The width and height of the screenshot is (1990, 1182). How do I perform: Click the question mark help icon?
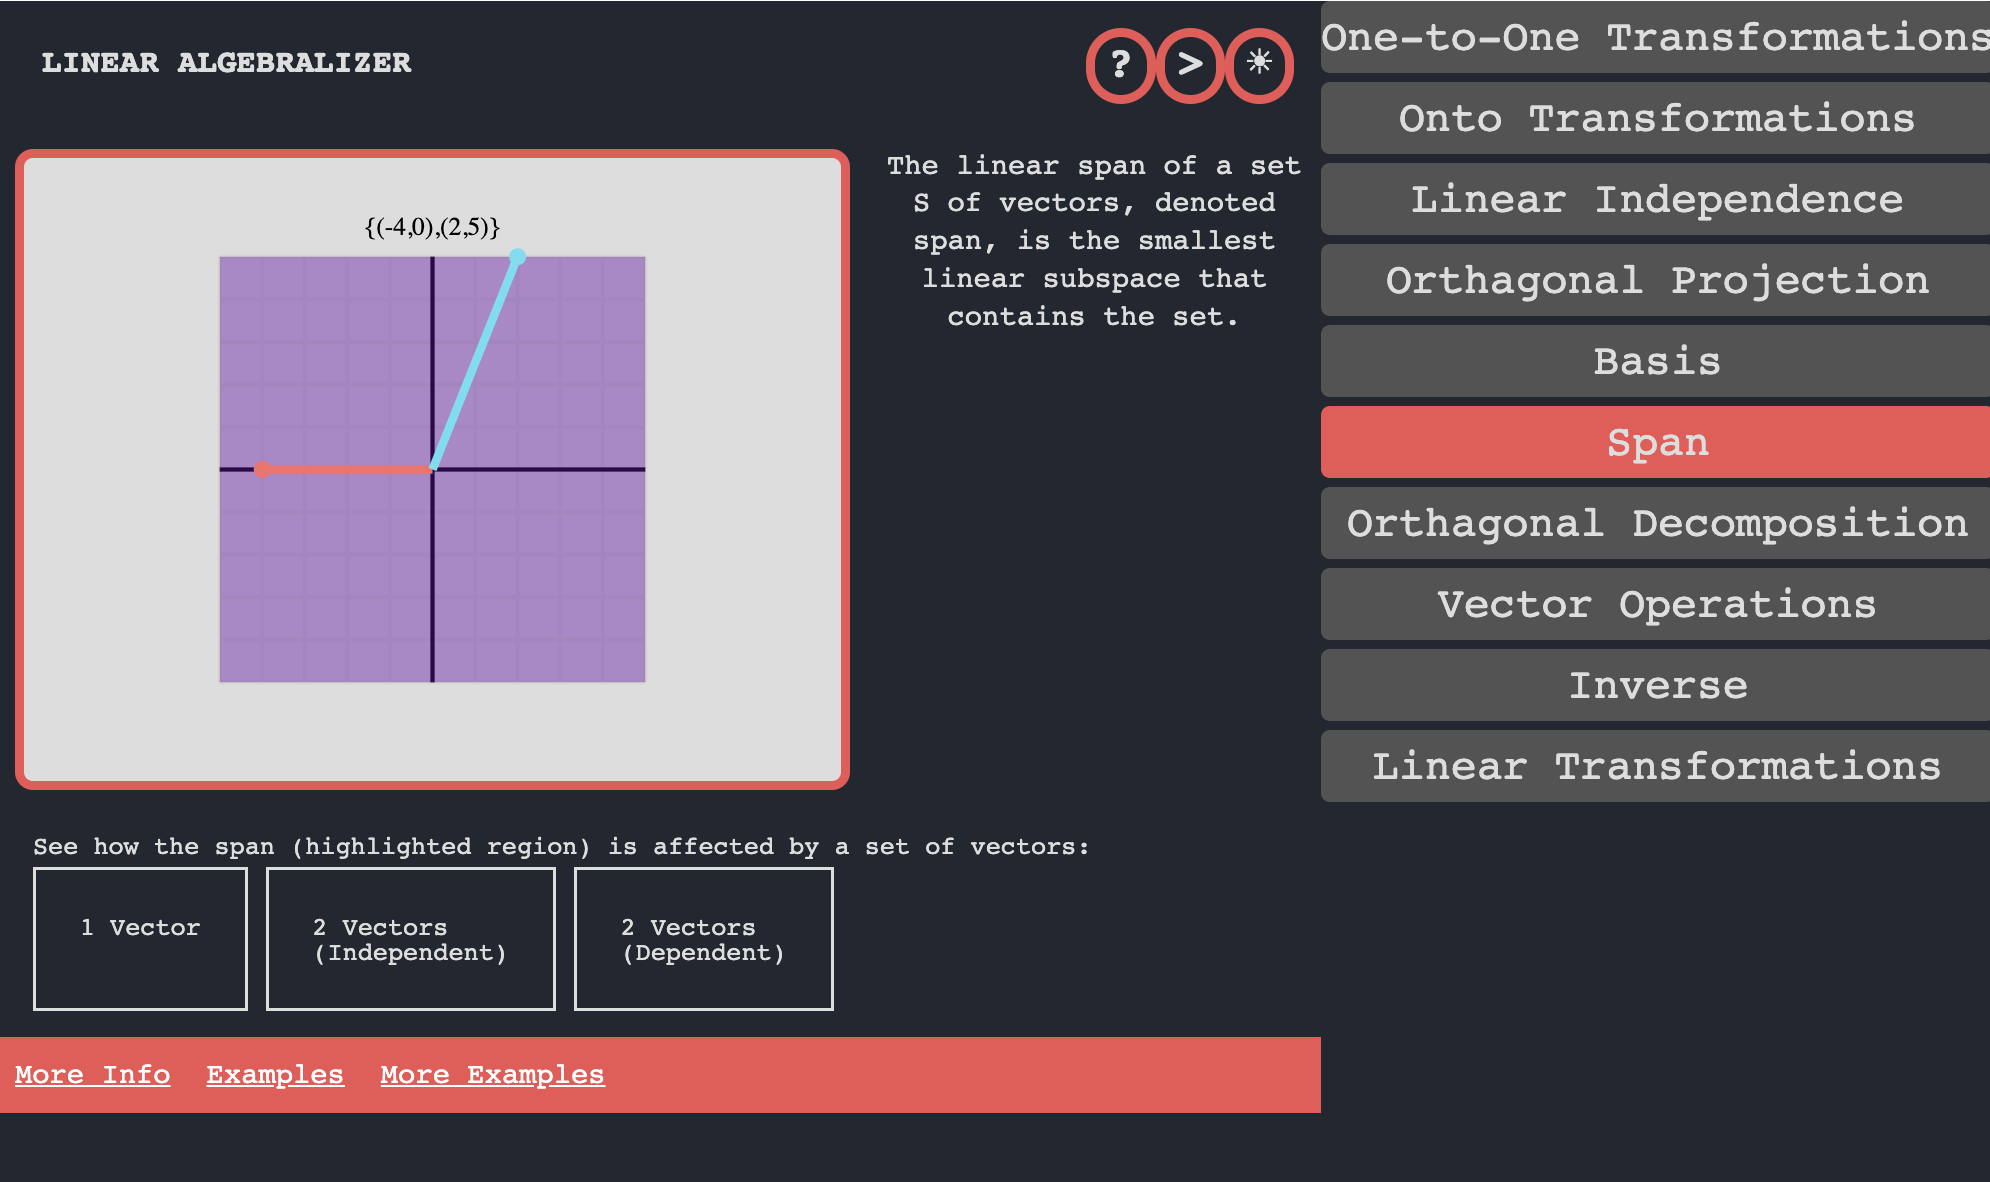1121,66
